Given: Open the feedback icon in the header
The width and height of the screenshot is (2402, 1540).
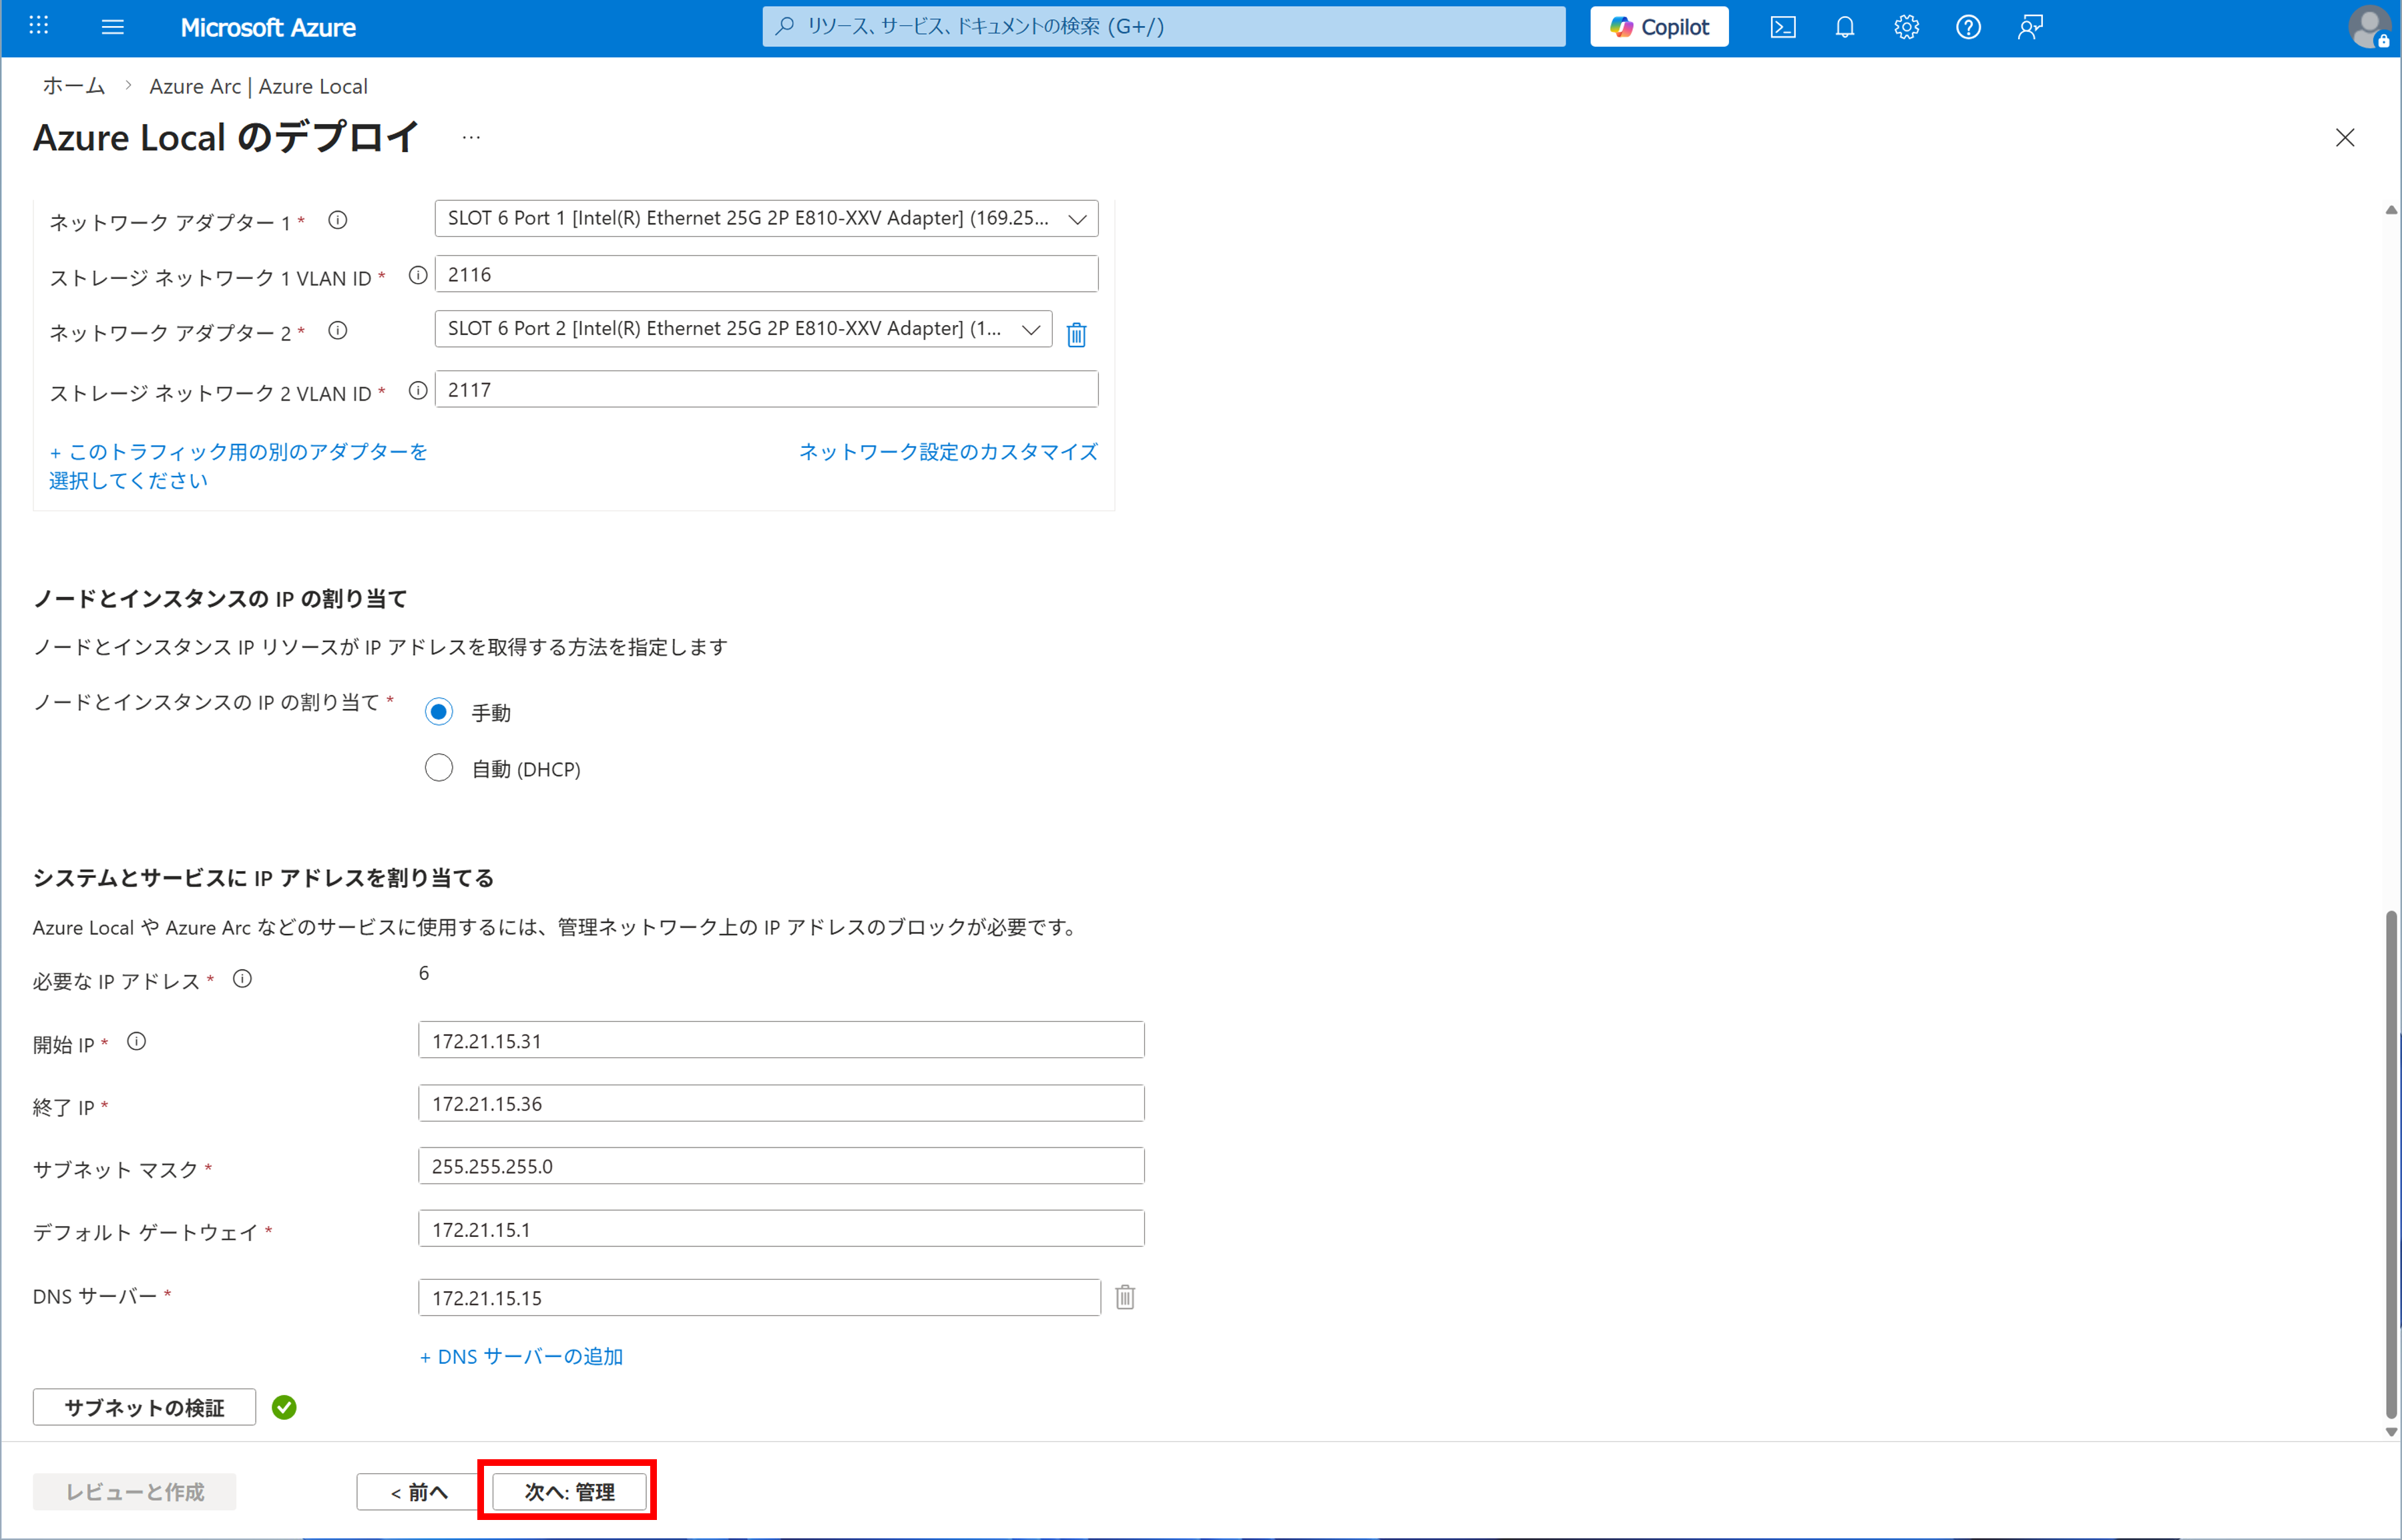Looking at the screenshot, I should tap(2030, 27).
